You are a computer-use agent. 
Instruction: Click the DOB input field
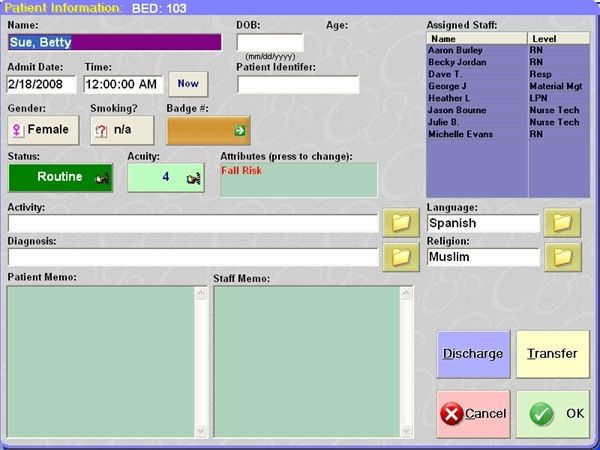coord(270,42)
